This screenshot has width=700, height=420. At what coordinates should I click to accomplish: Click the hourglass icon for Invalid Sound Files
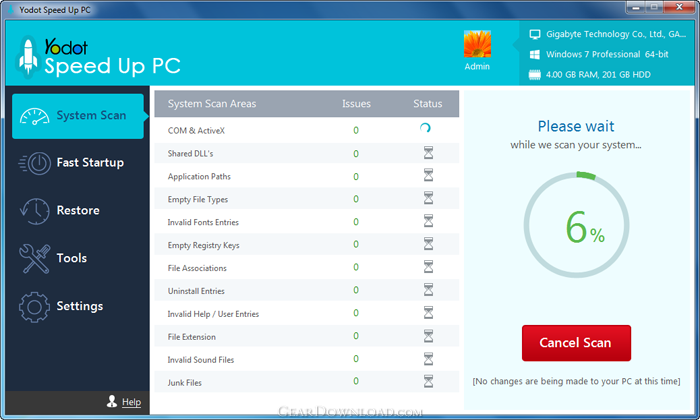pyautogui.click(x=428, y=358)
